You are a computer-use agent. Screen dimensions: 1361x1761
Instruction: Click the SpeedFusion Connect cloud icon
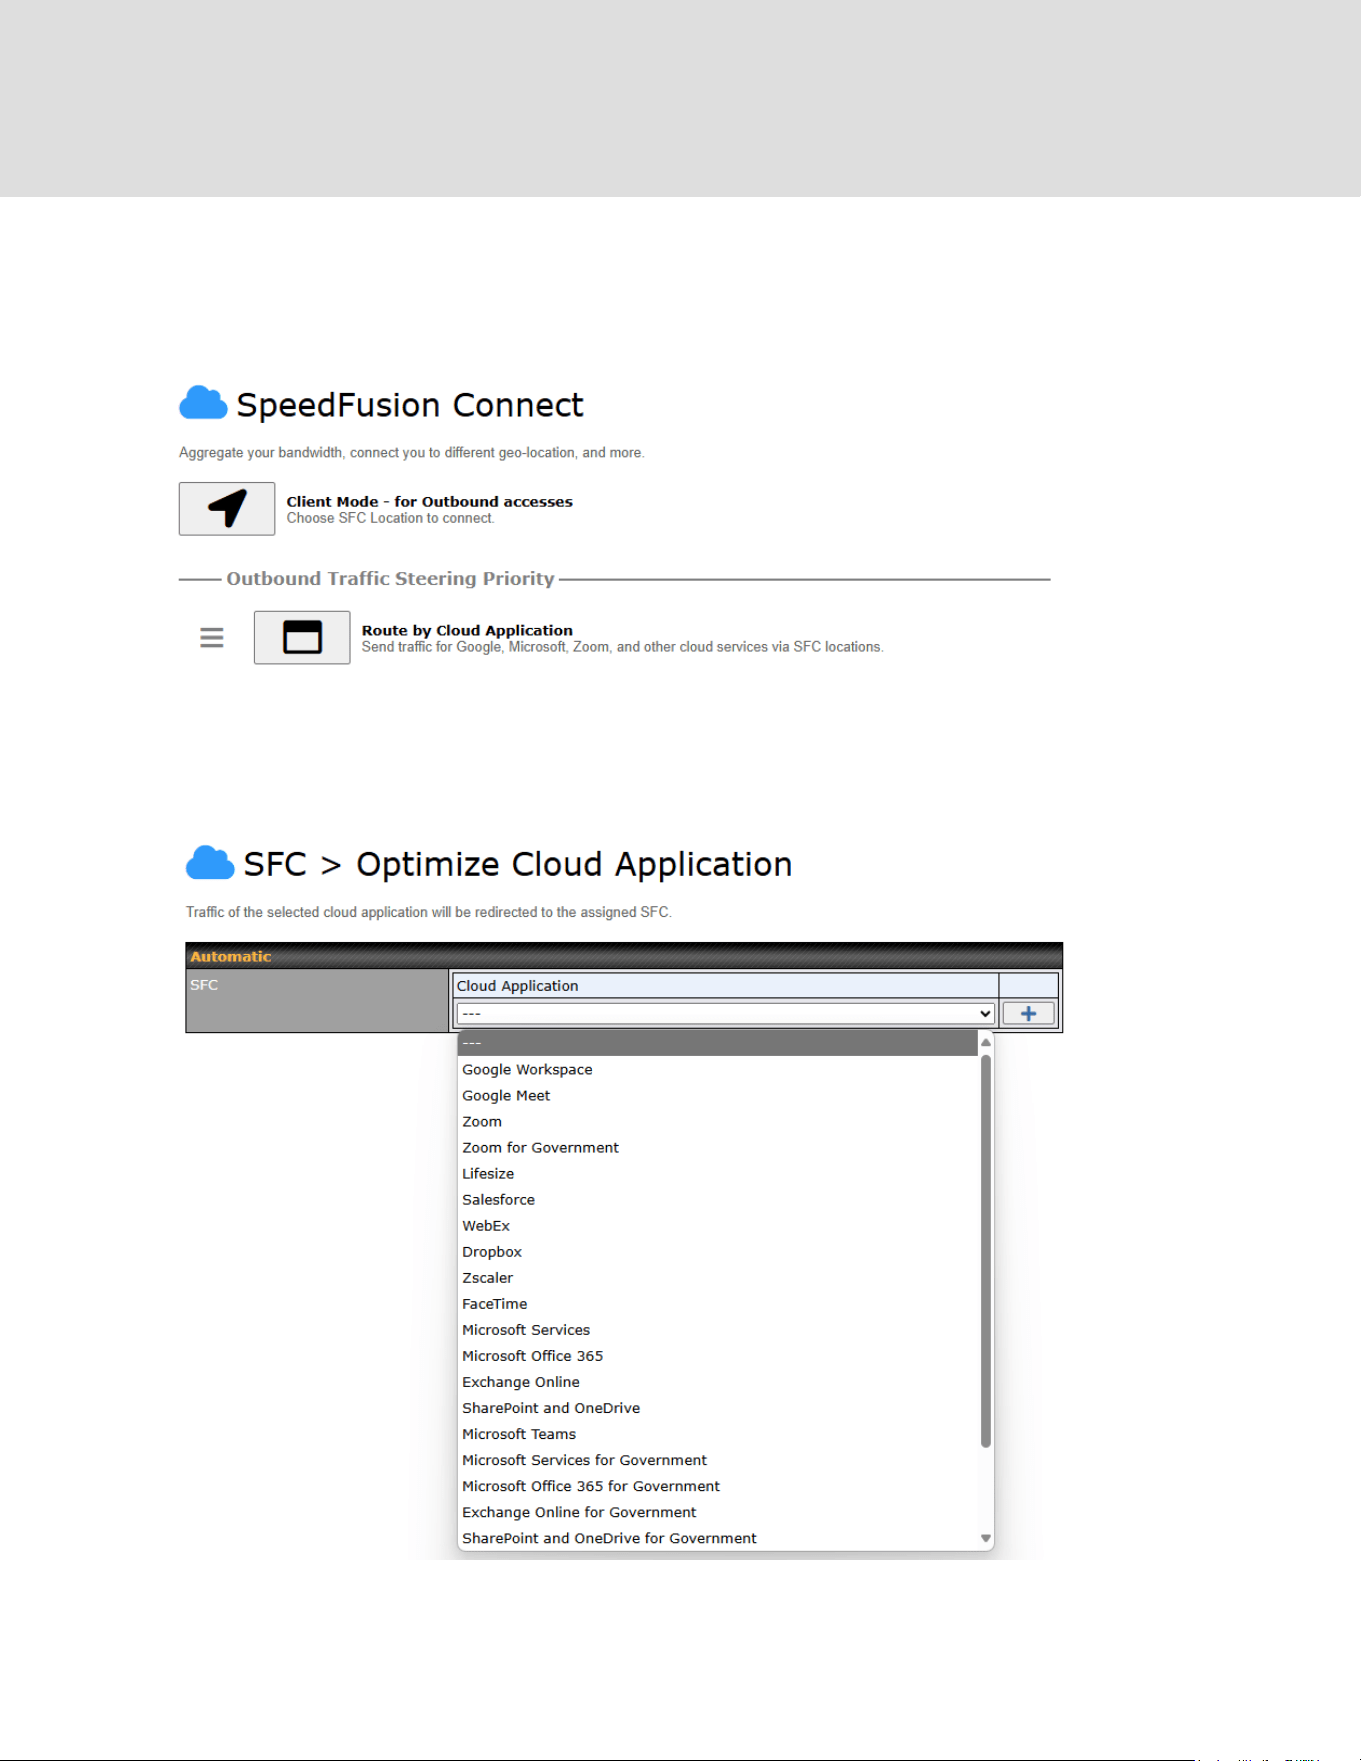203,403
